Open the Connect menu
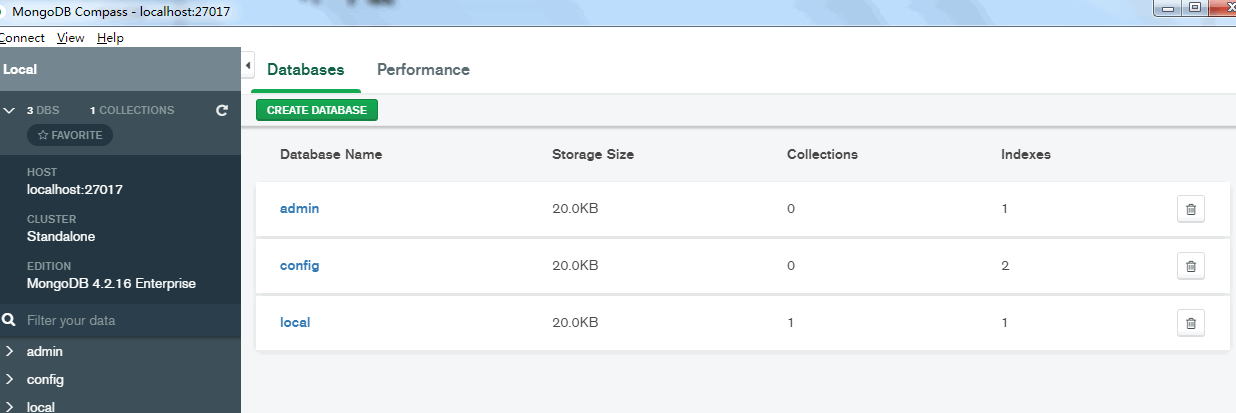The height and width of the screenshot is (413, 1236). tap(21, 38)
